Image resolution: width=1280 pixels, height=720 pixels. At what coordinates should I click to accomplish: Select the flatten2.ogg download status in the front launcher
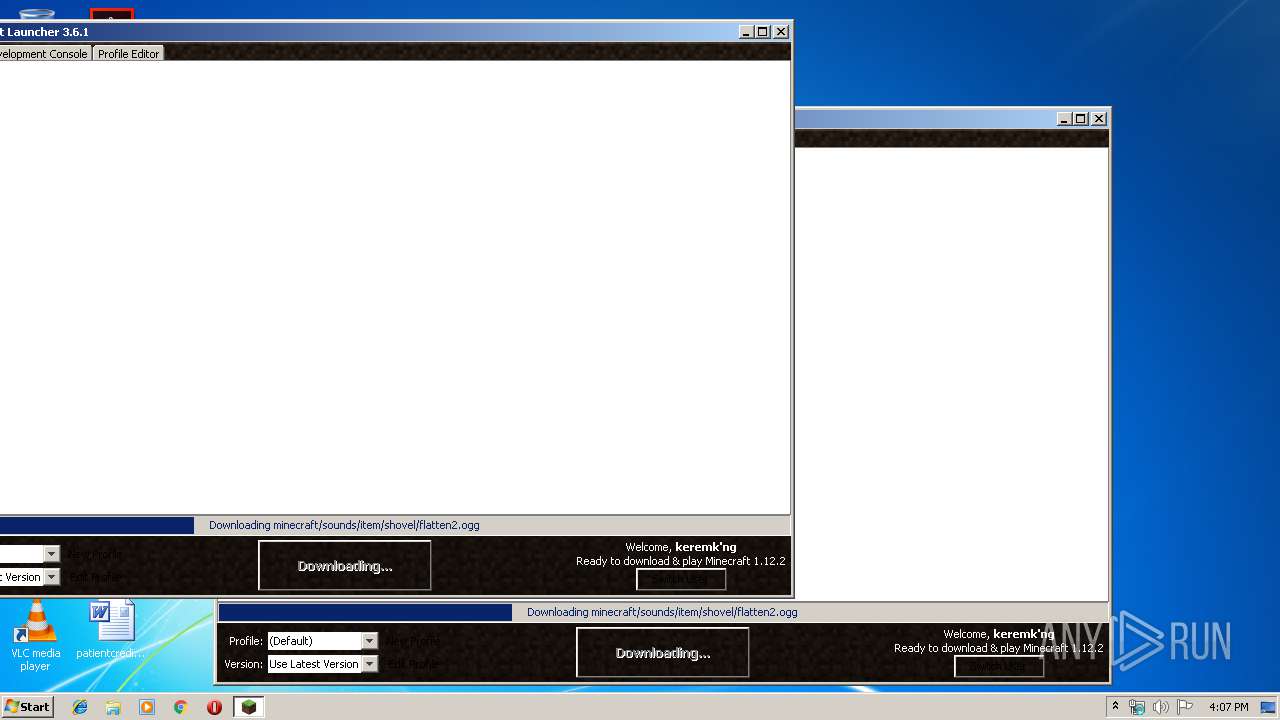coord(344,525)
